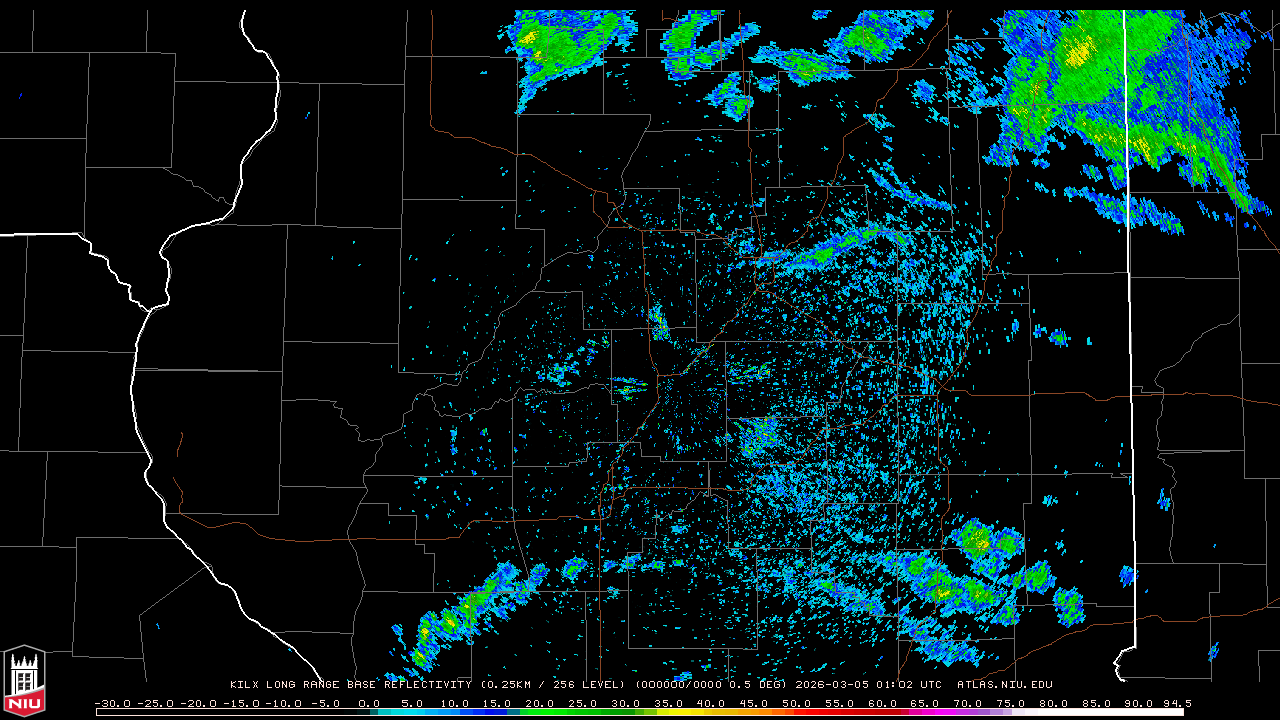Click the -30.0 label at scale start
This screenshot has width=1280, height=720.
pos(108,703)
